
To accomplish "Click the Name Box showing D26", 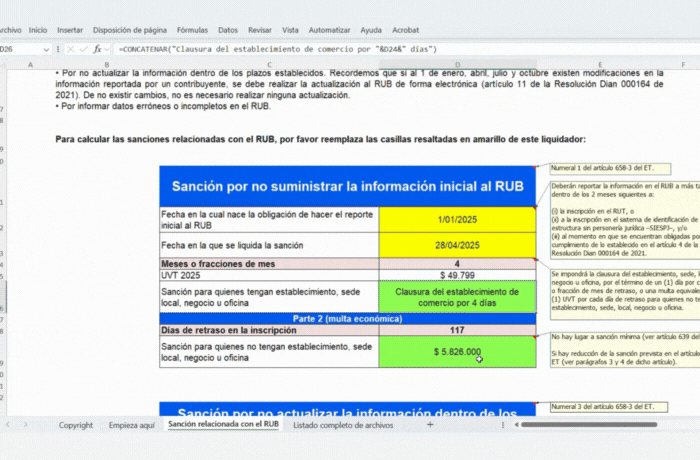I will [x=20, y=49].
